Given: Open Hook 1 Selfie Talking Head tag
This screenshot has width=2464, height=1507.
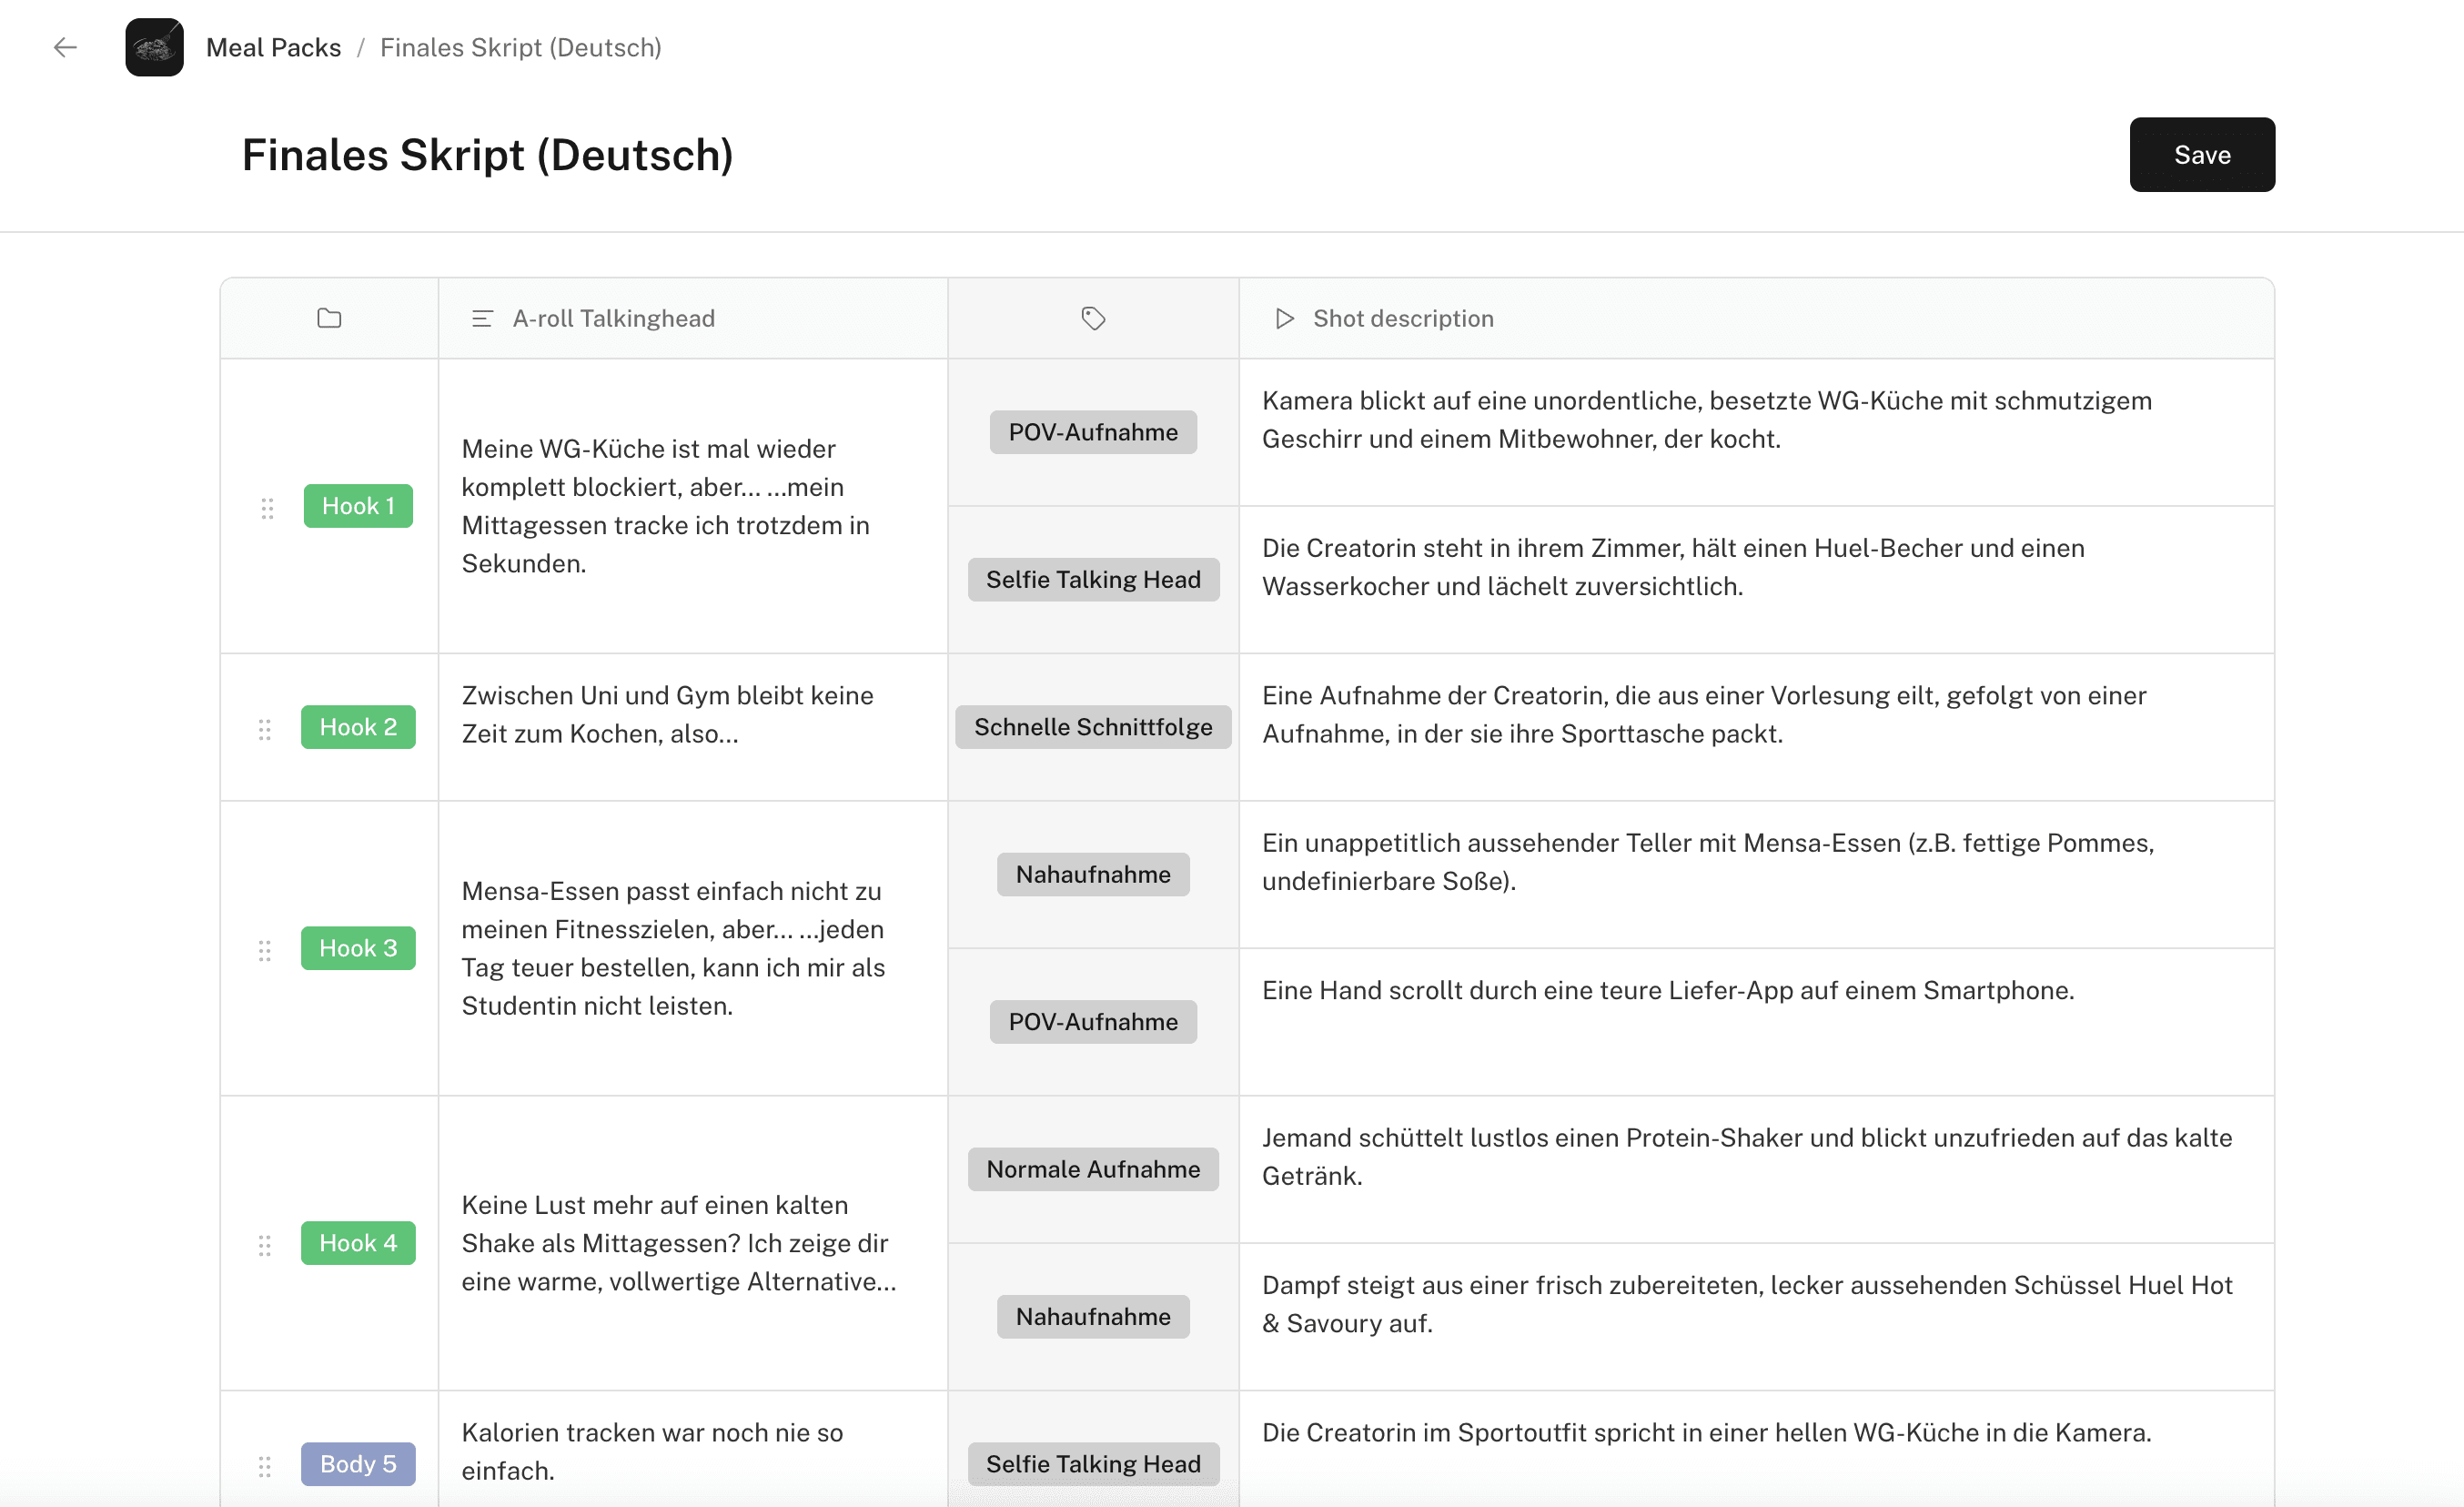Looking at the screenshot, I should click(1093, 579).
